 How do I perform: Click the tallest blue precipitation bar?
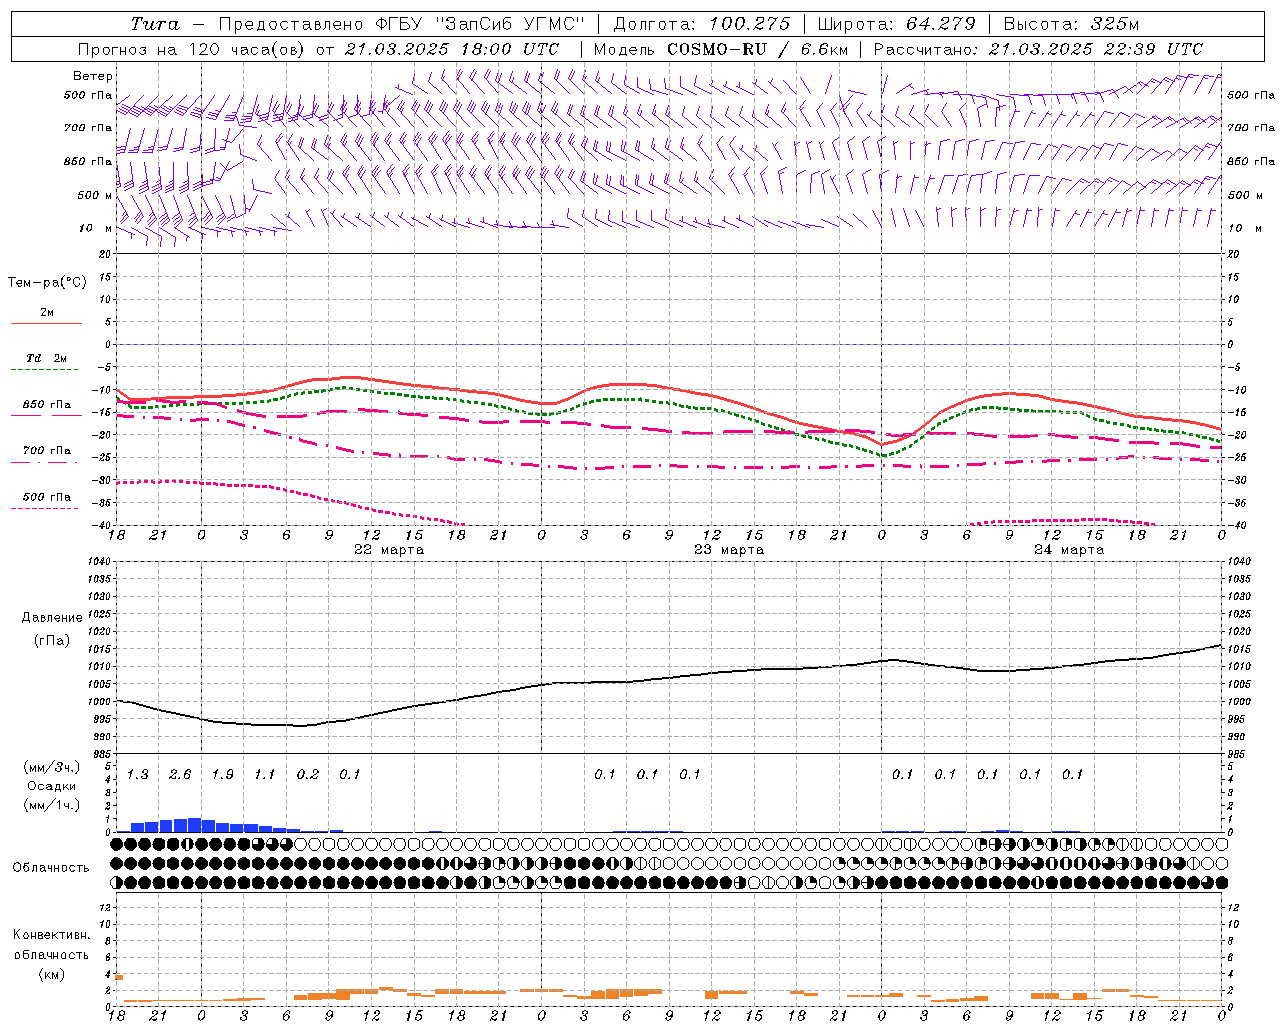point(195,825)
